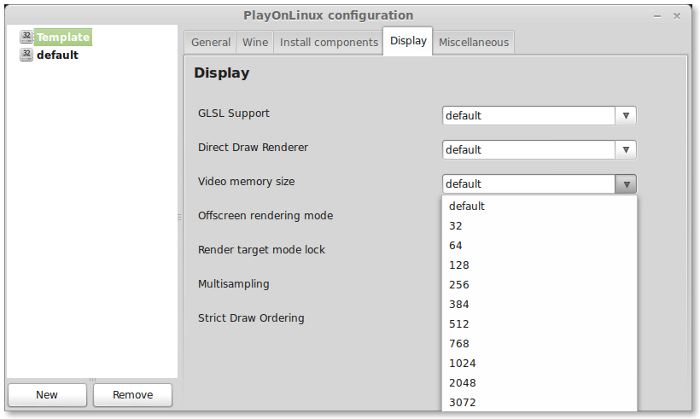Minimize the PlayOnLinux configuration window

click(657, 16)
